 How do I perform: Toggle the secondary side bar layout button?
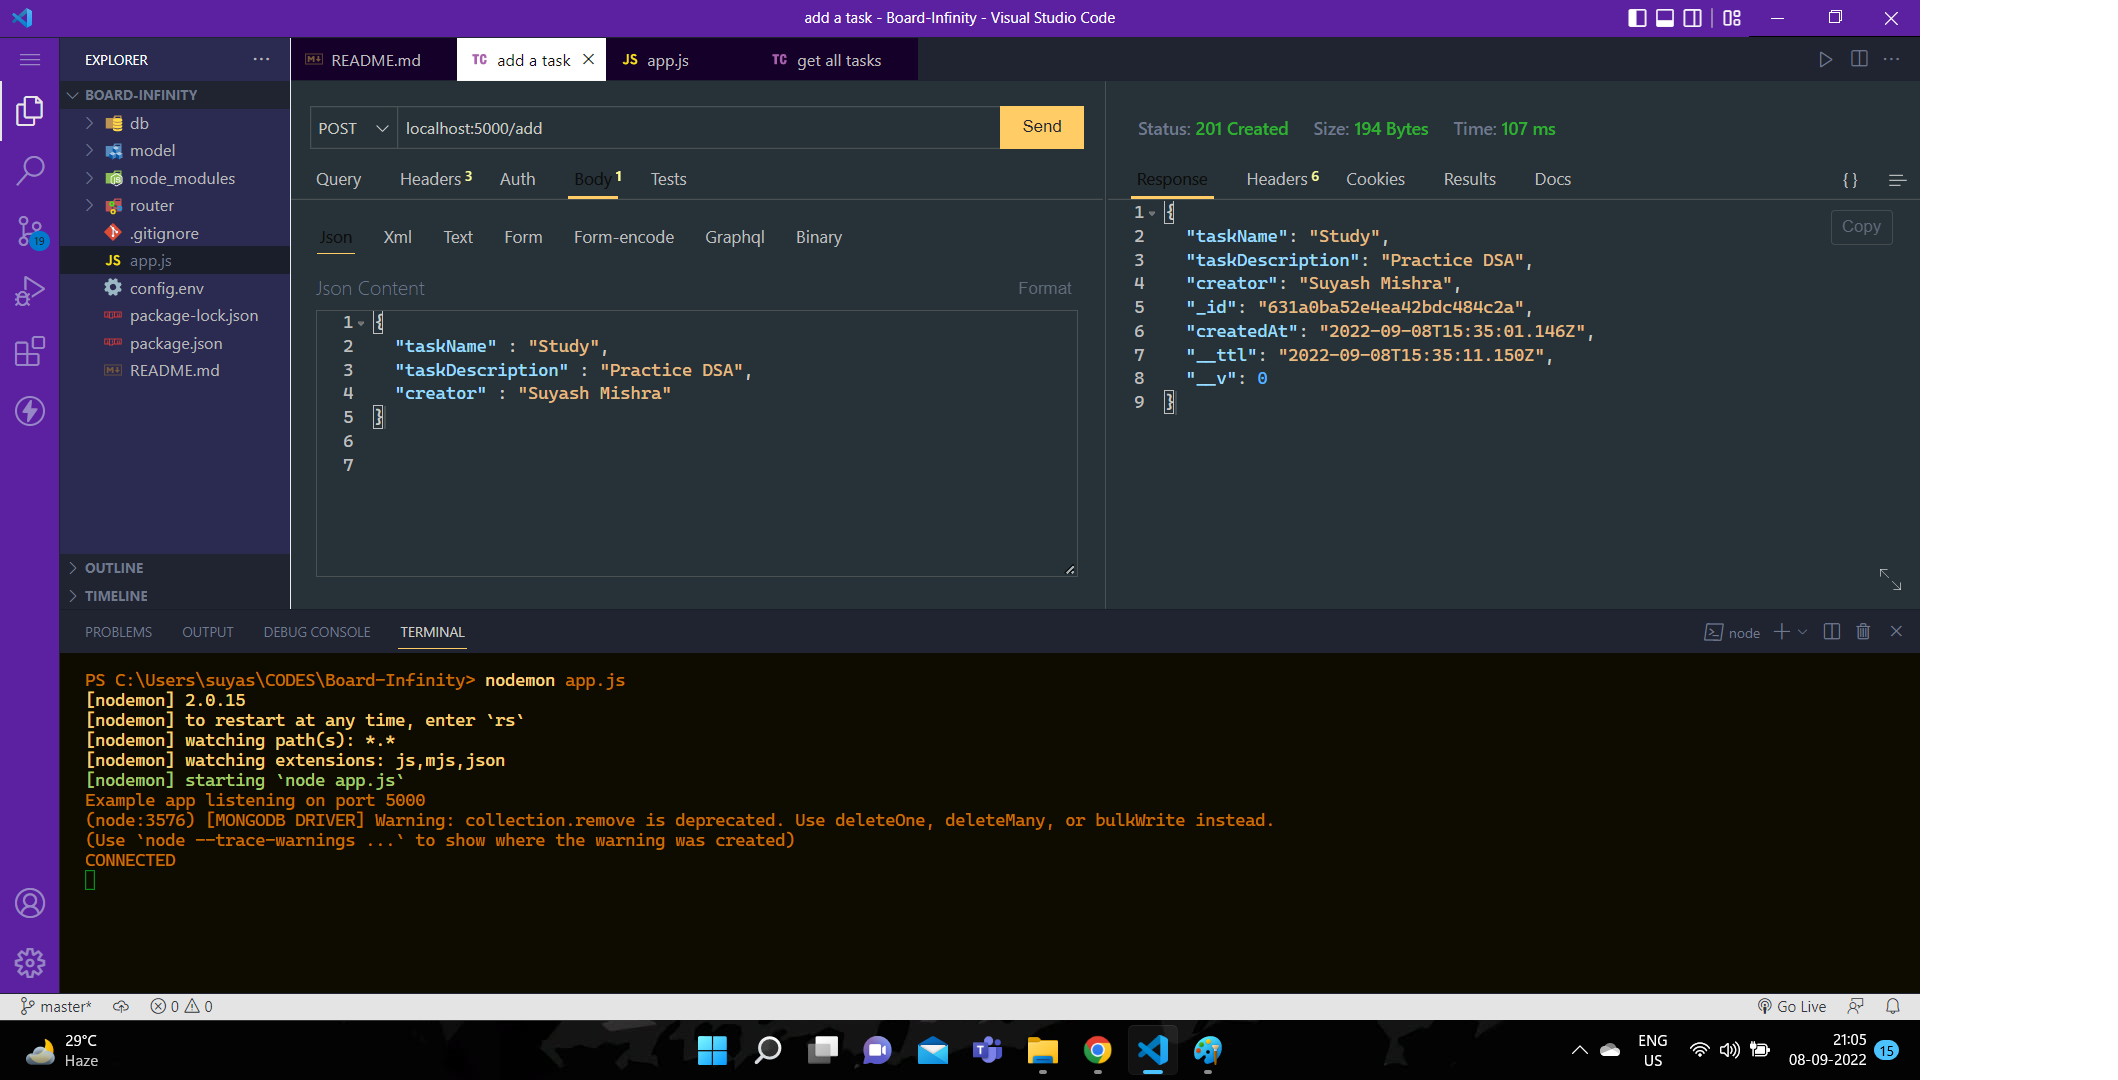pos(1693,18)
